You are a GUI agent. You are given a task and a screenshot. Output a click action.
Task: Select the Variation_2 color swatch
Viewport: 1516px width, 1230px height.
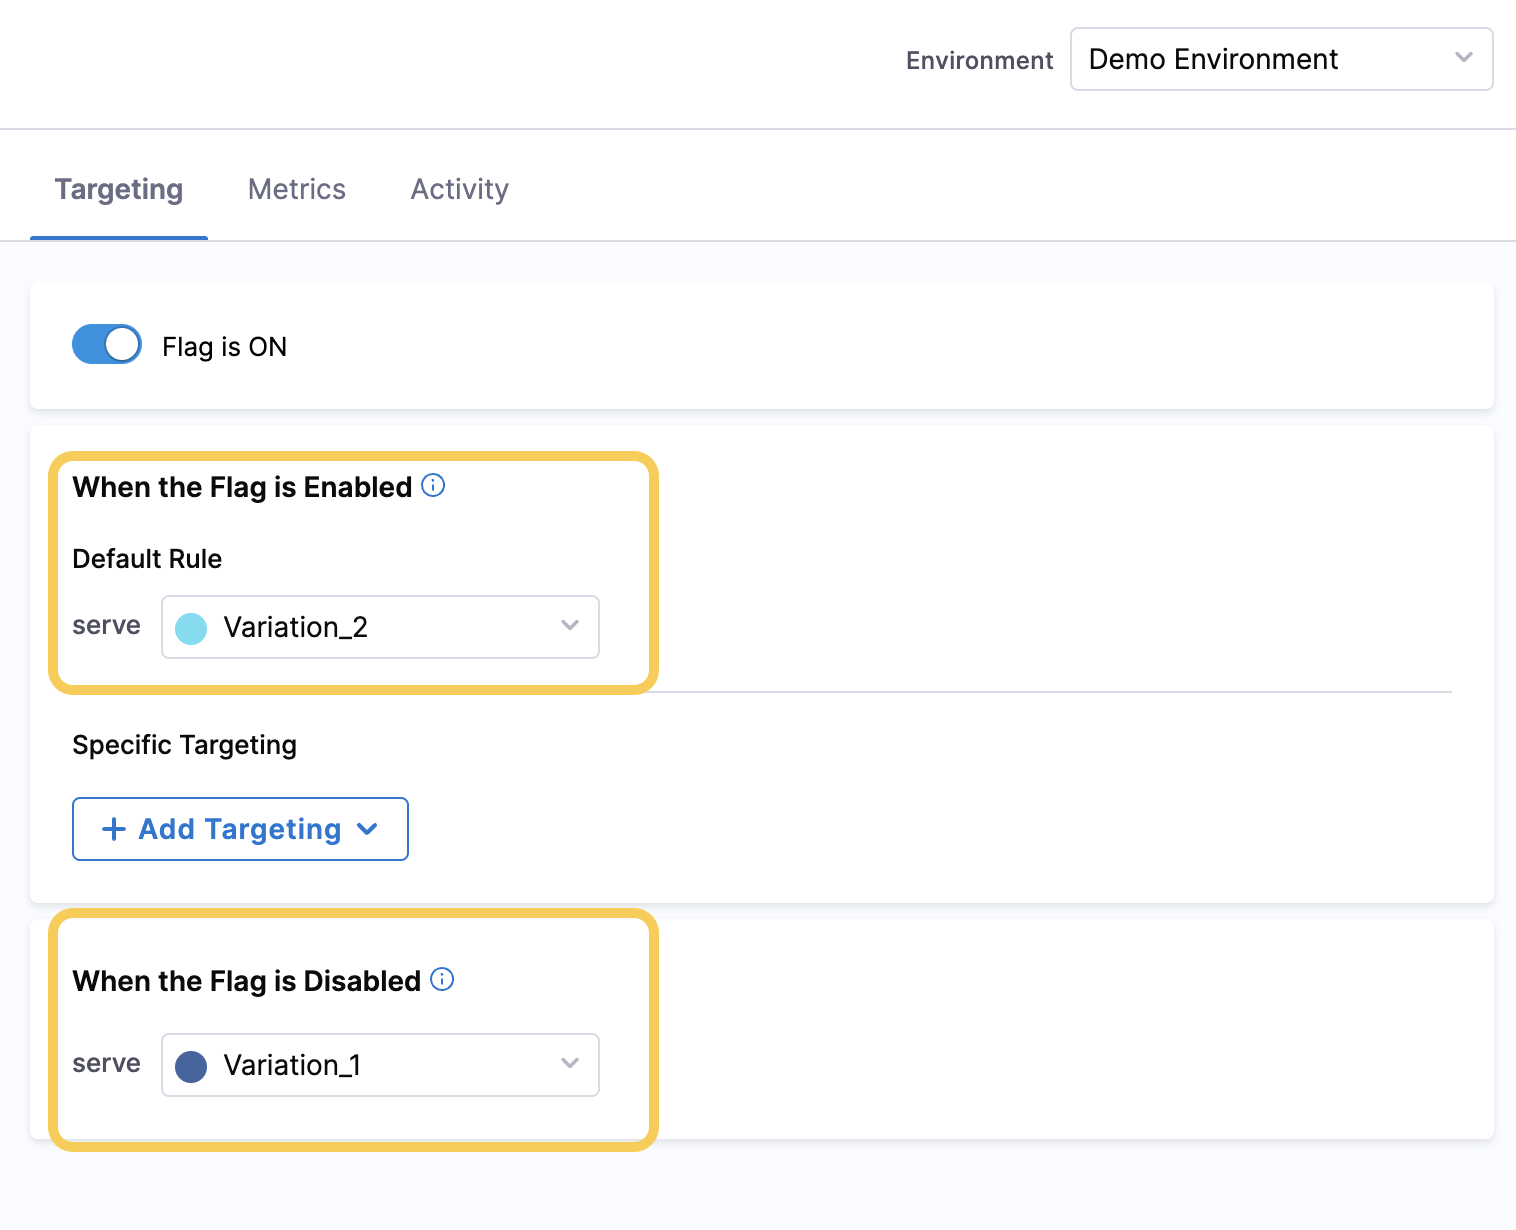[x=191, y=626]
